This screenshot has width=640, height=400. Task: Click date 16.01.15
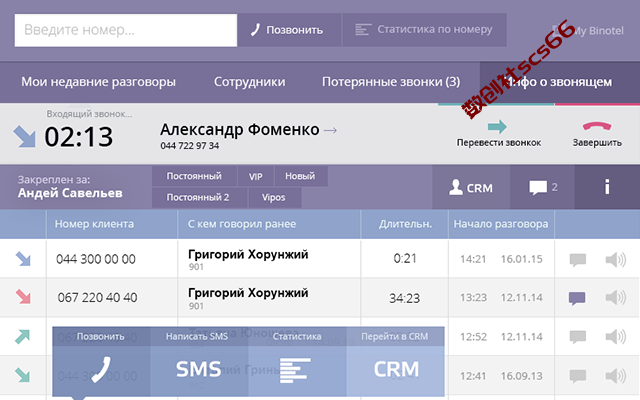522,259
